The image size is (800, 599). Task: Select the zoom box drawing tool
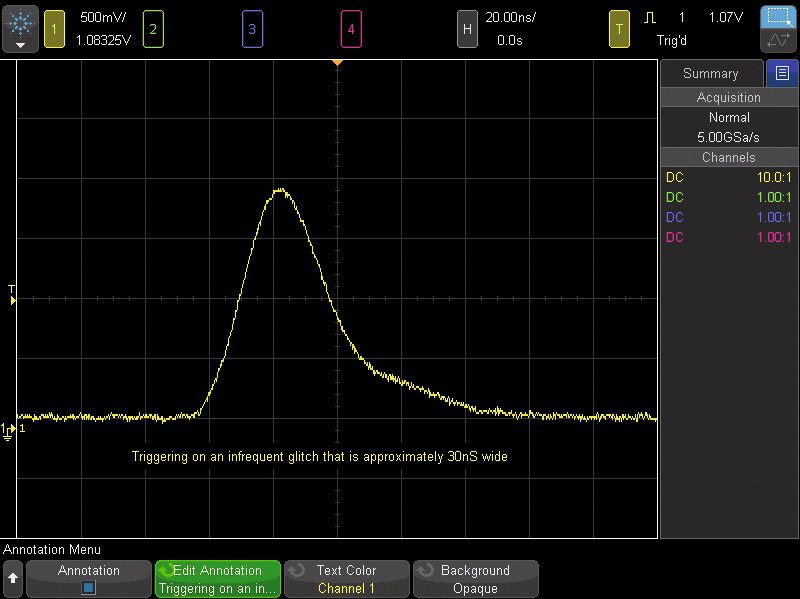(778, 17)
